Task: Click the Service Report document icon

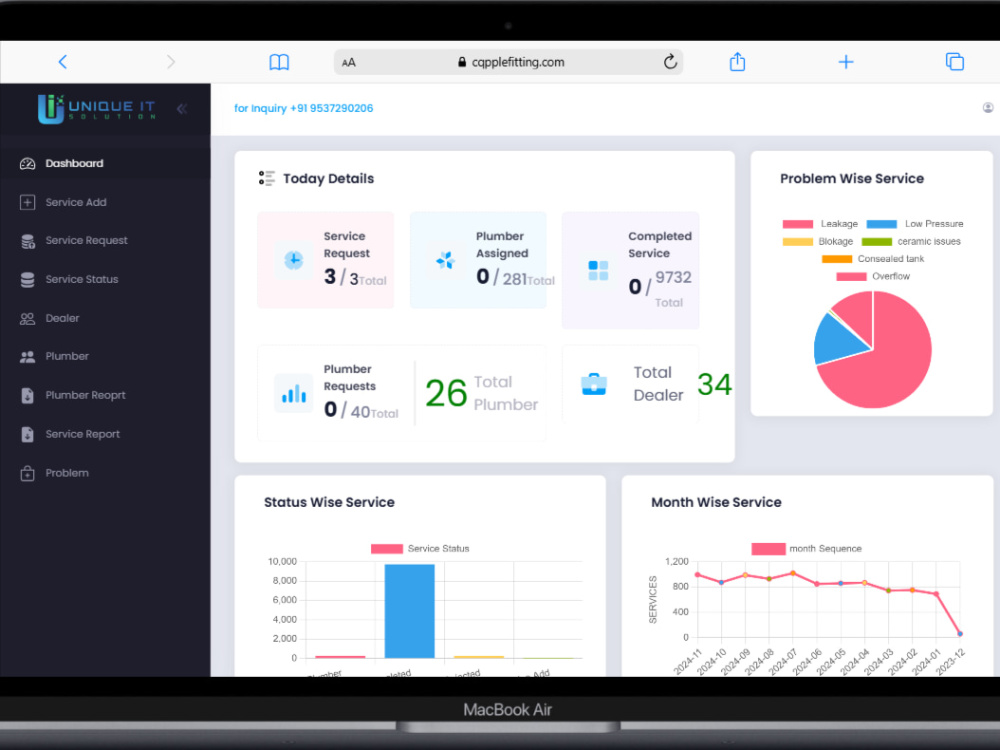Action: point(27,434)
